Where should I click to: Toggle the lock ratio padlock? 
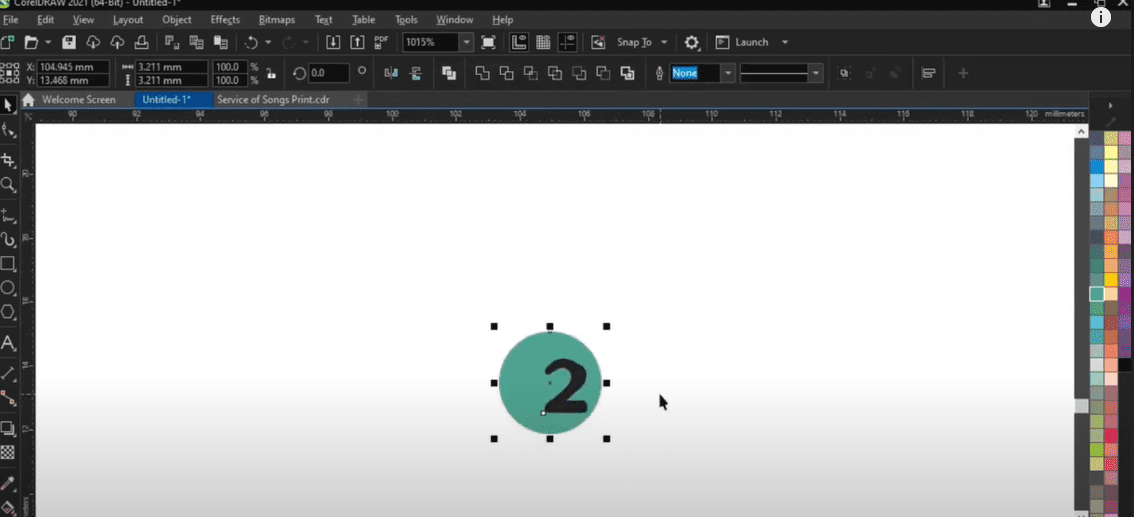270,74
